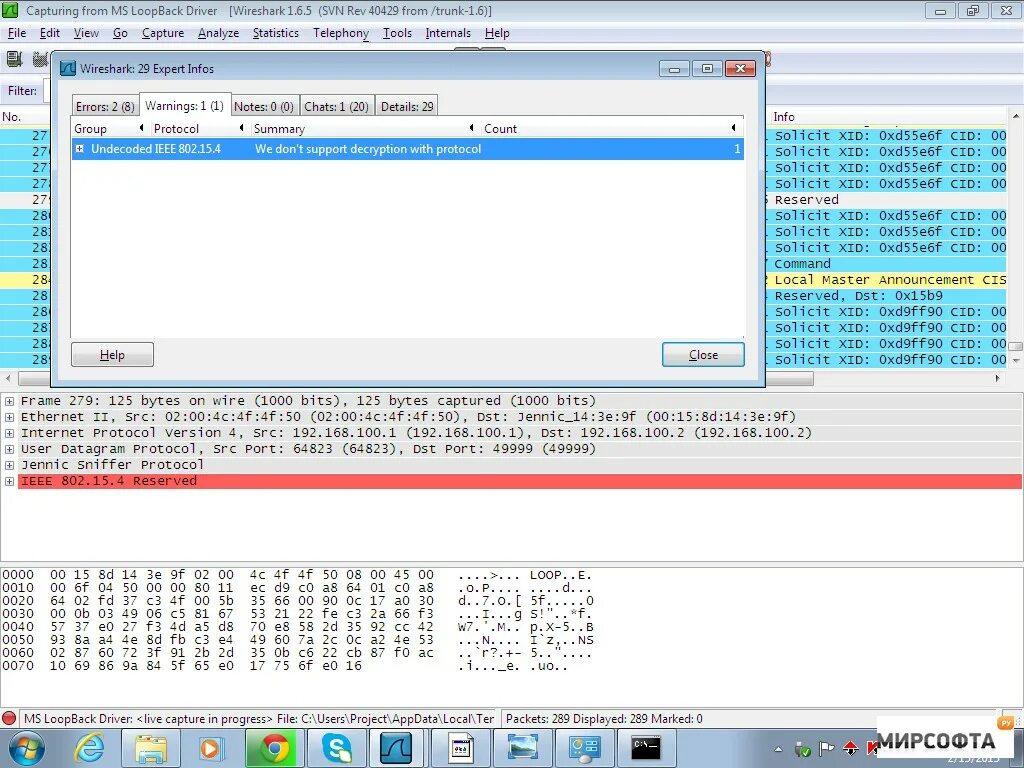The width and height of the screenshot is (1024, 768).
Task: Click the red capture status icon in status bar
Action: pos(9,718)
